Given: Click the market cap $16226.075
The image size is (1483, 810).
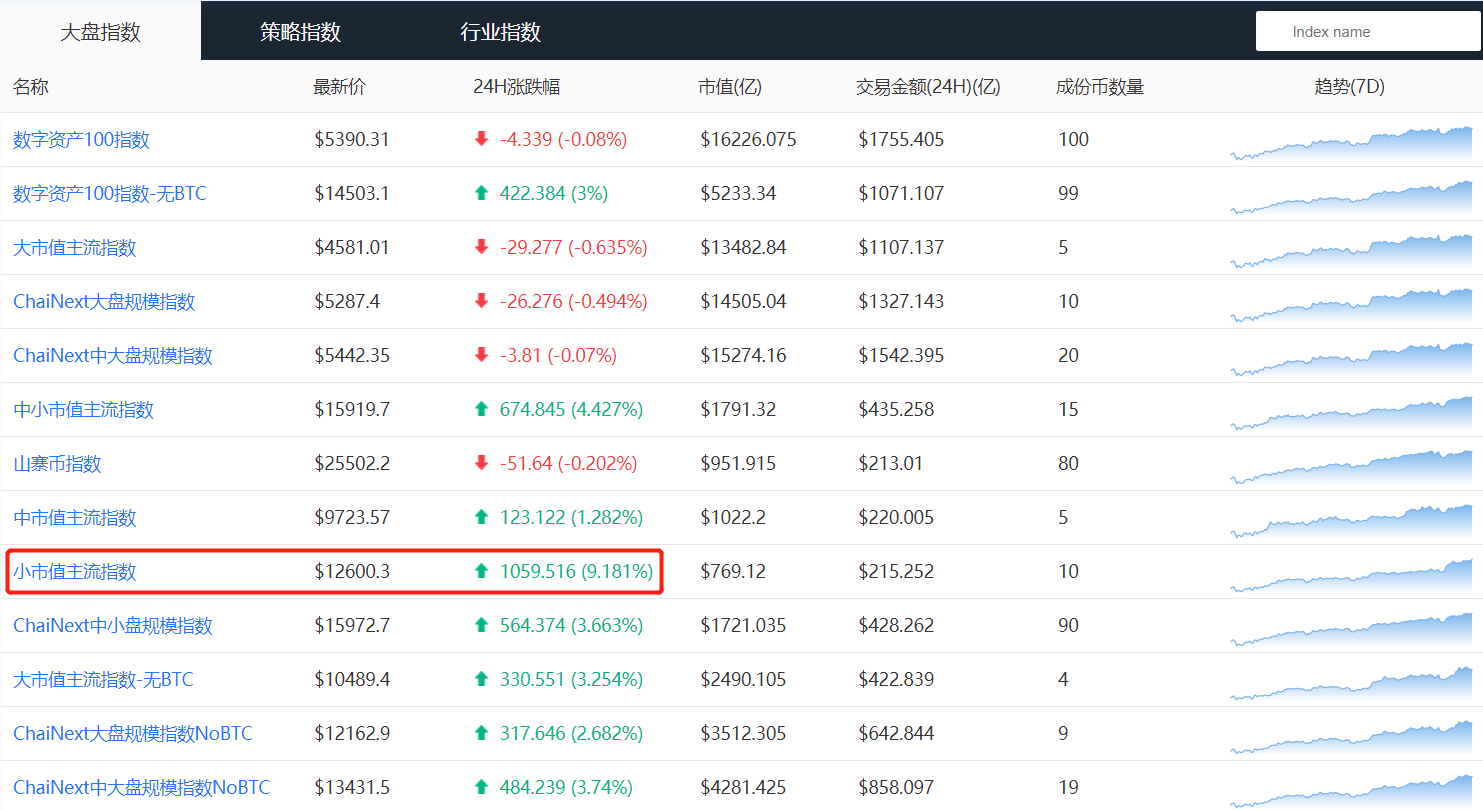Looking at the screenshot, I should point(749,140).
